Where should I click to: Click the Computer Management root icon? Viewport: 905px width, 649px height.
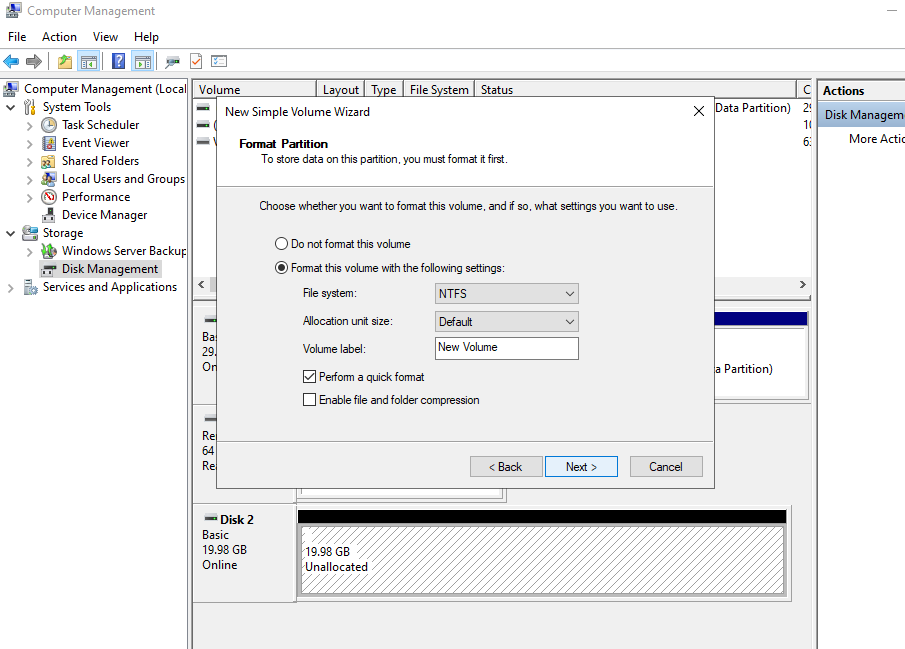tap(11, 89)
